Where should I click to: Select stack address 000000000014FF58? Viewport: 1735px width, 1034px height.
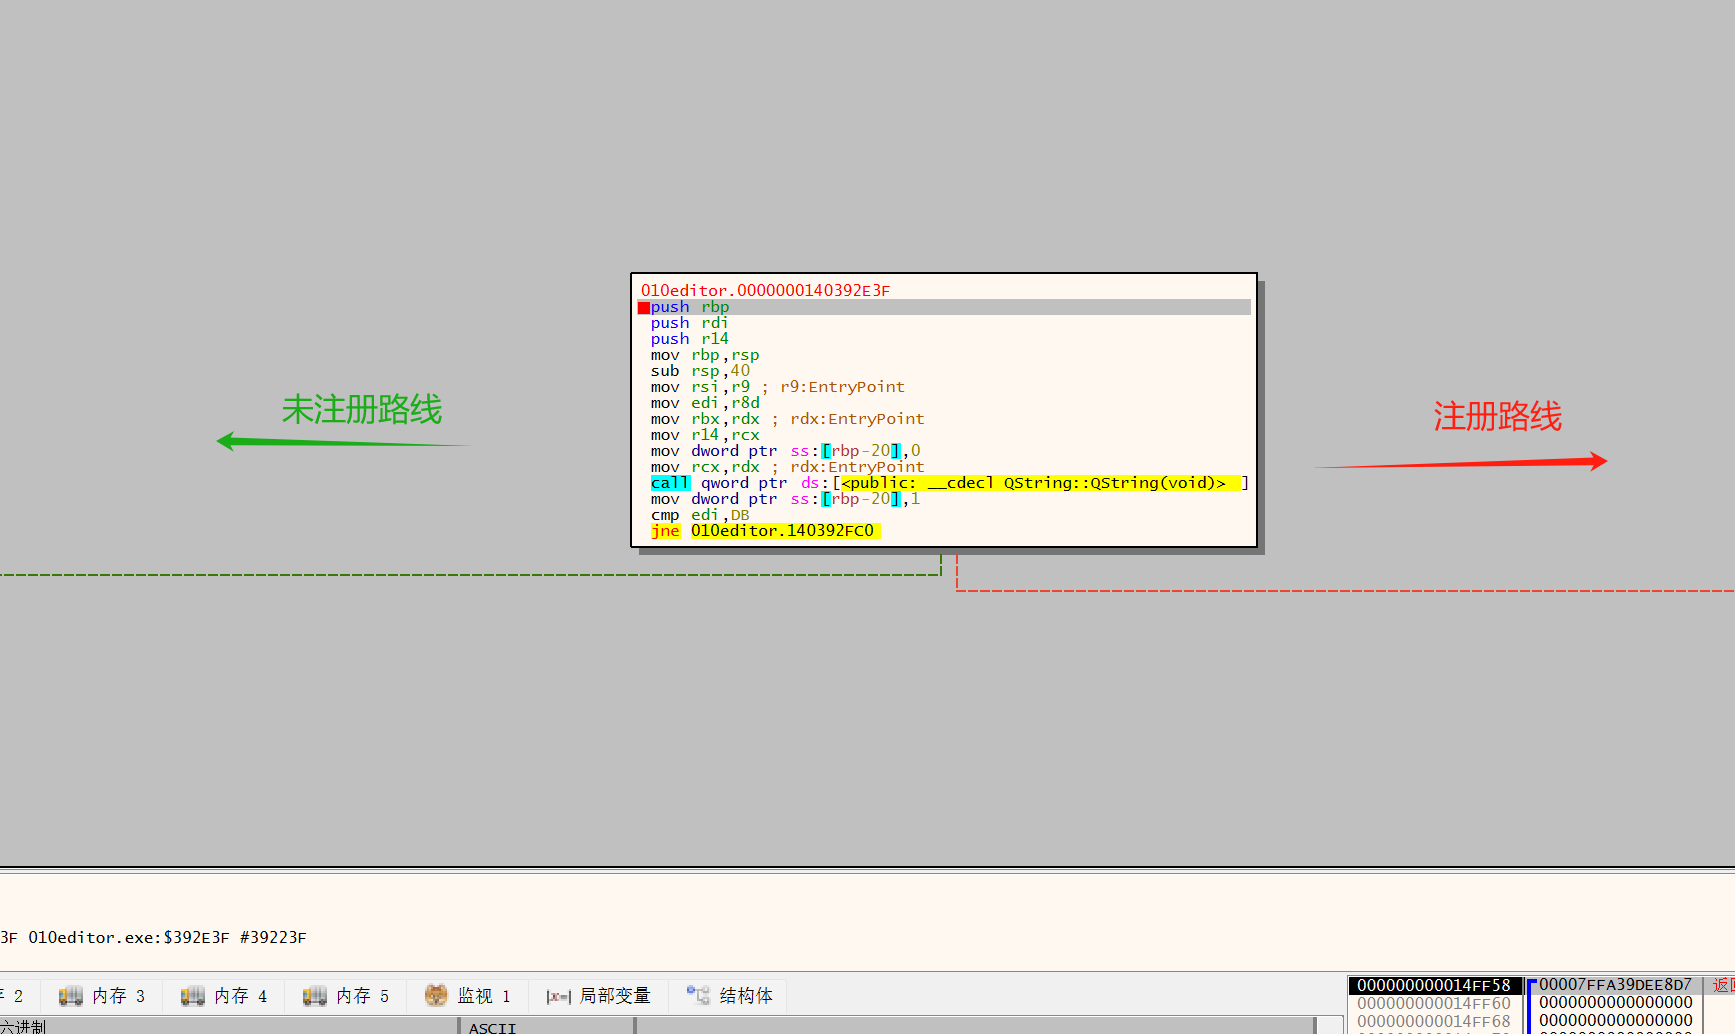point(1433,985)
